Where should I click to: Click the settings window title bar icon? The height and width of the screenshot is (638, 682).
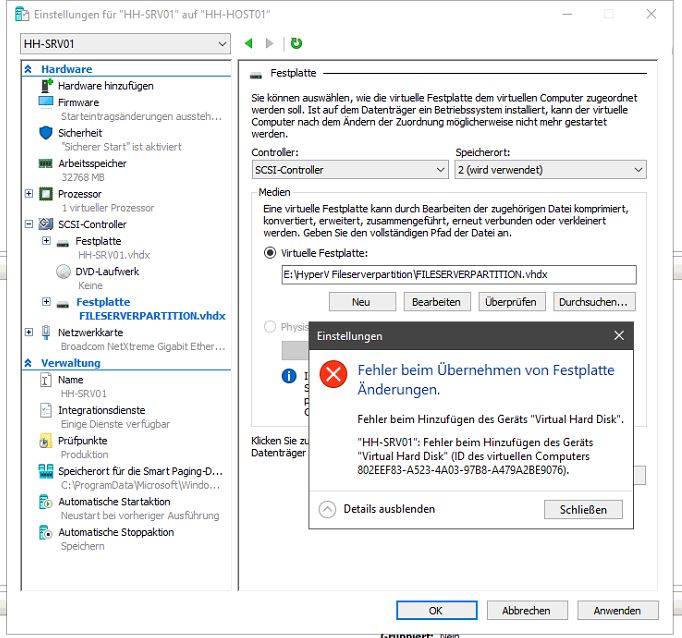click(x=22, y=14)
